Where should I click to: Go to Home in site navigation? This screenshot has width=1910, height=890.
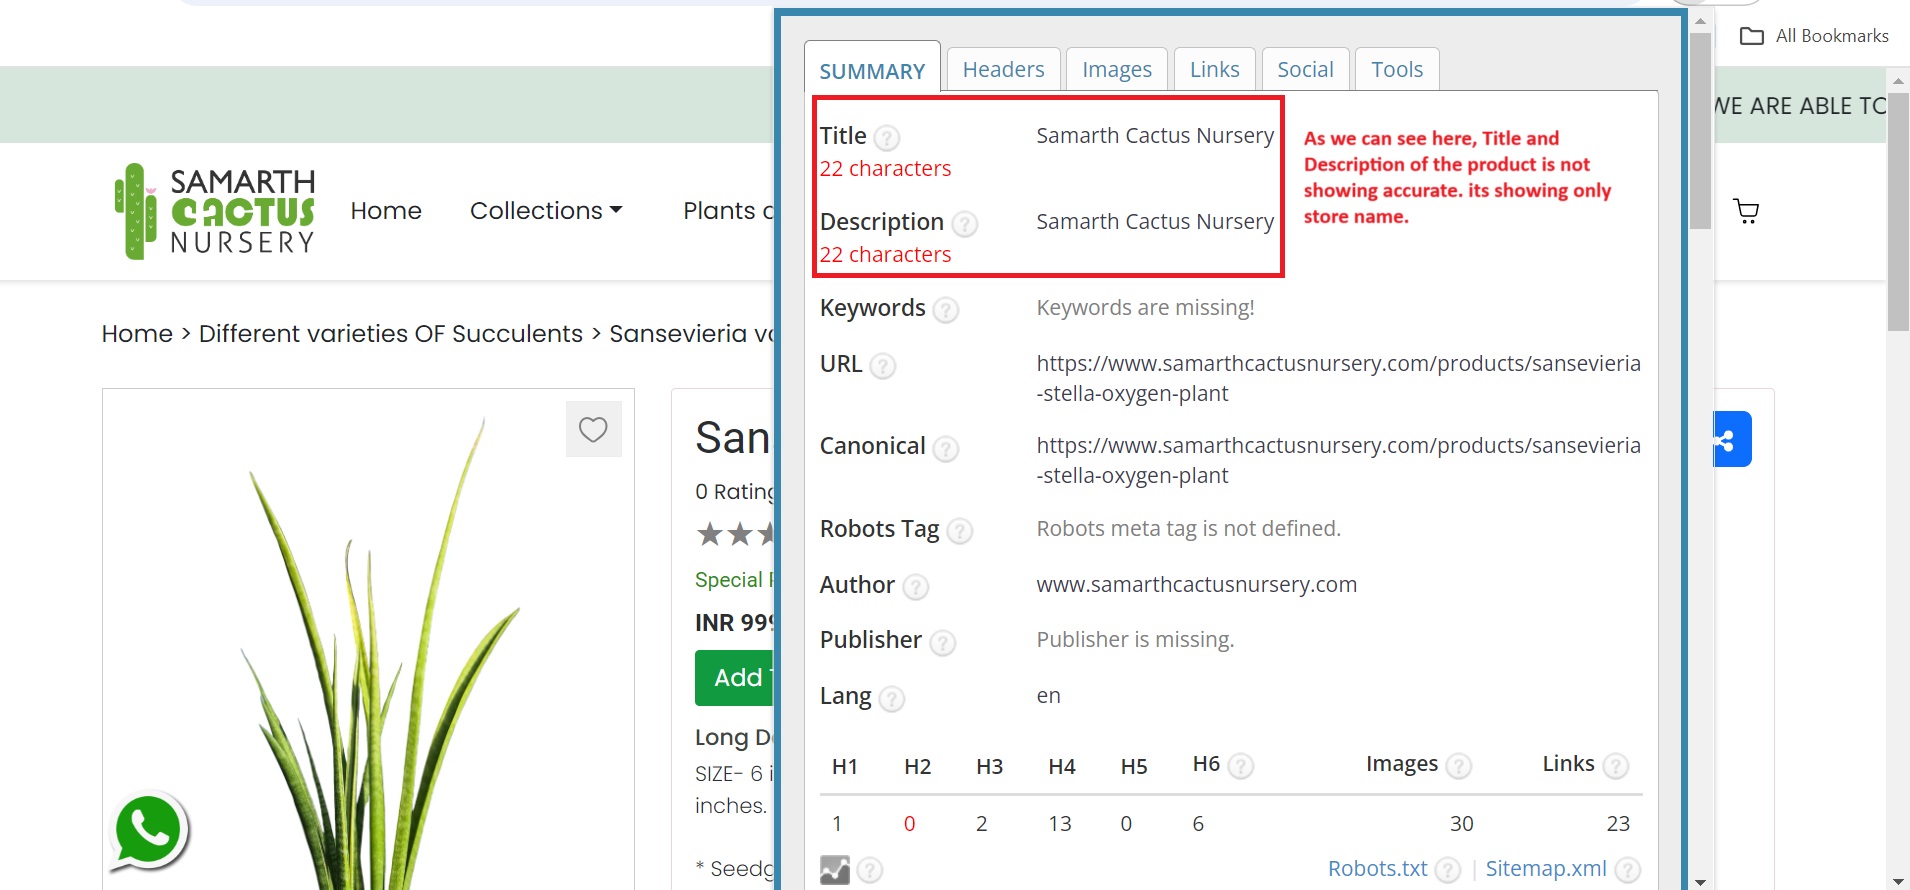pos(386,211)
